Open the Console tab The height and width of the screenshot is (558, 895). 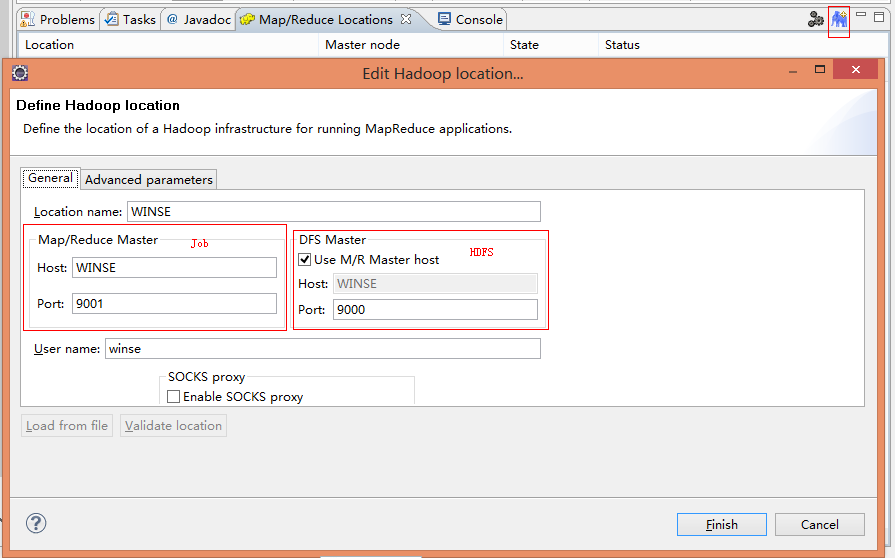(x=471, y=19)
